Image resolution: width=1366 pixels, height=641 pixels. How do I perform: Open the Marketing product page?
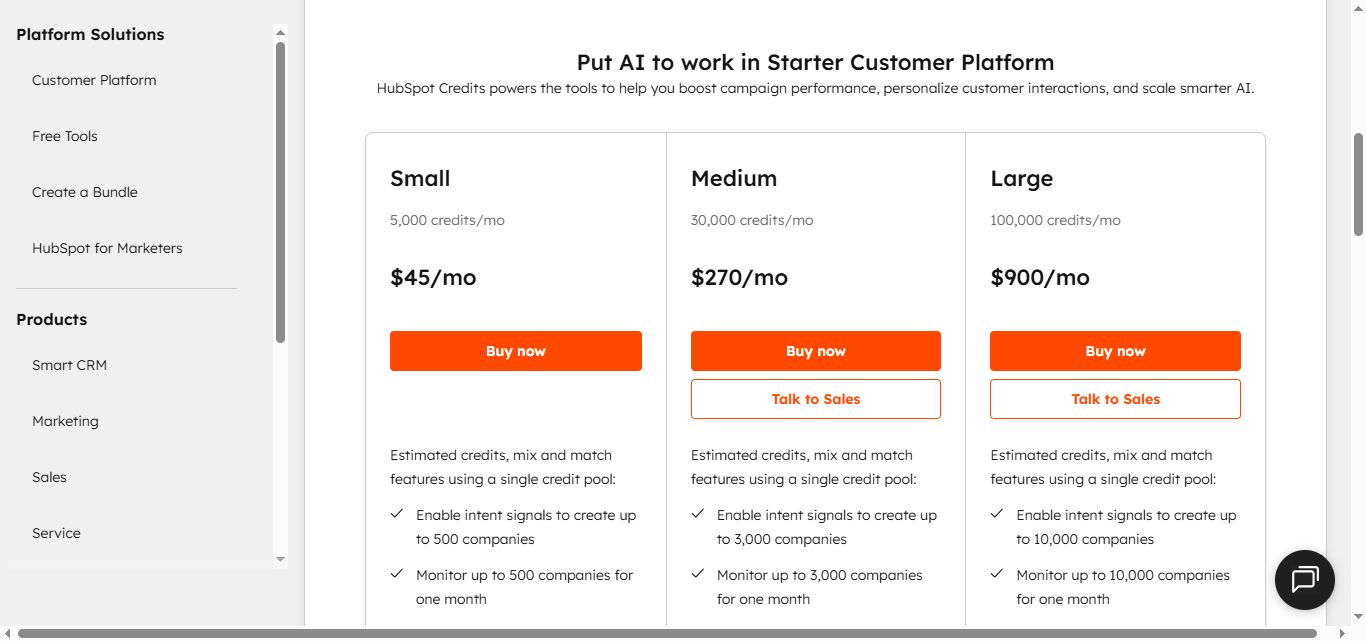[x=65, y=421]
